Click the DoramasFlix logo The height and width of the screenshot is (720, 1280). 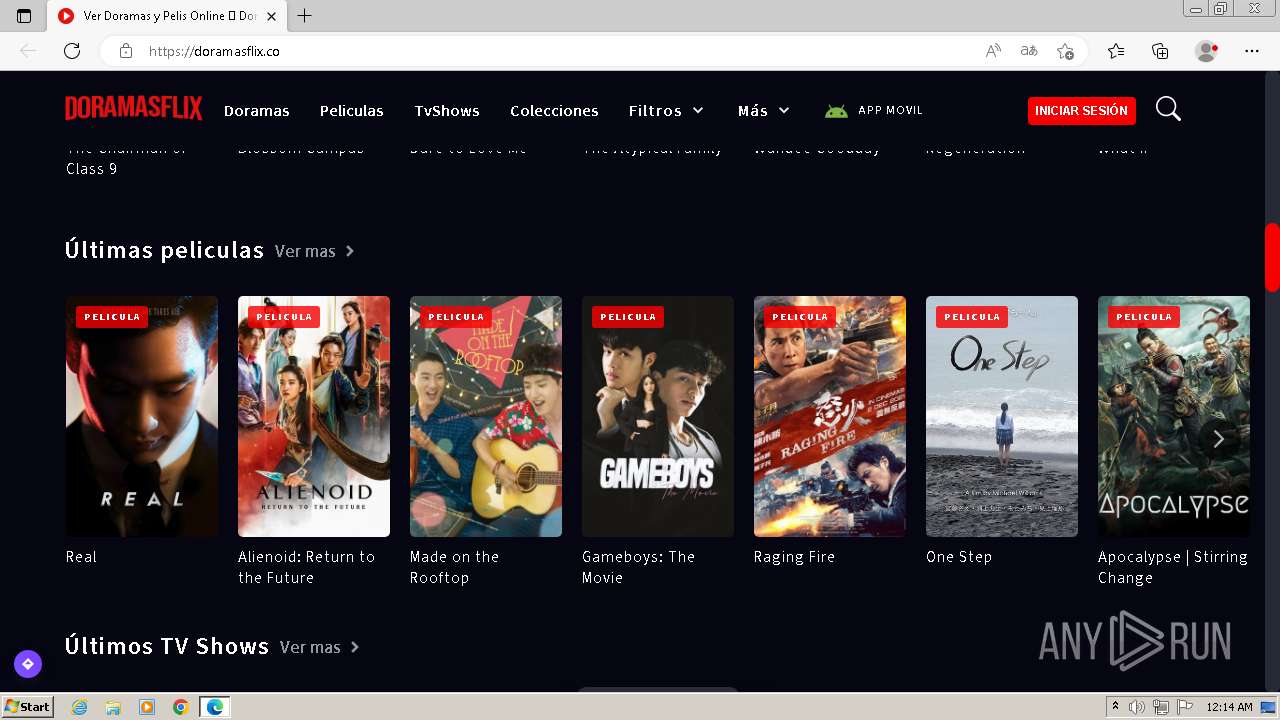click(133, 109)
